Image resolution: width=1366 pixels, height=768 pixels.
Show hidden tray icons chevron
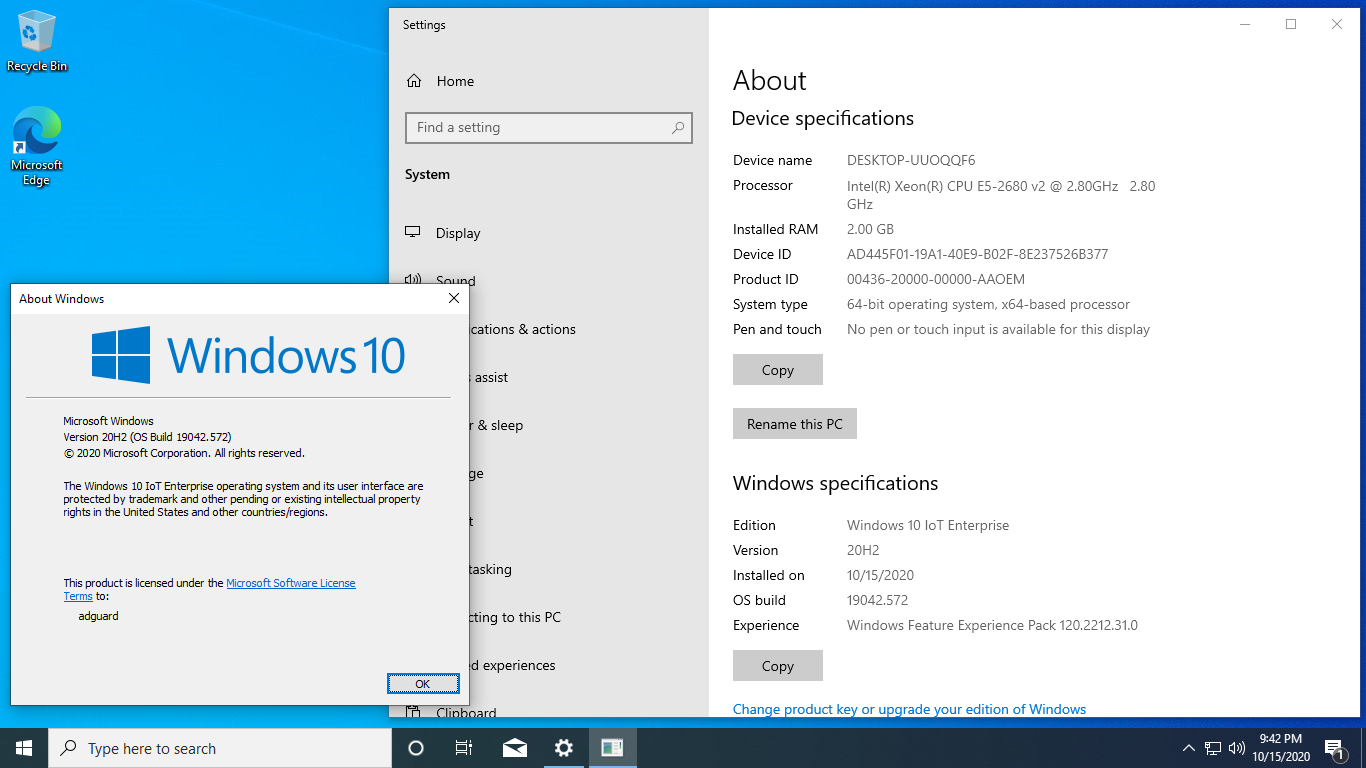pos(1188,748)
